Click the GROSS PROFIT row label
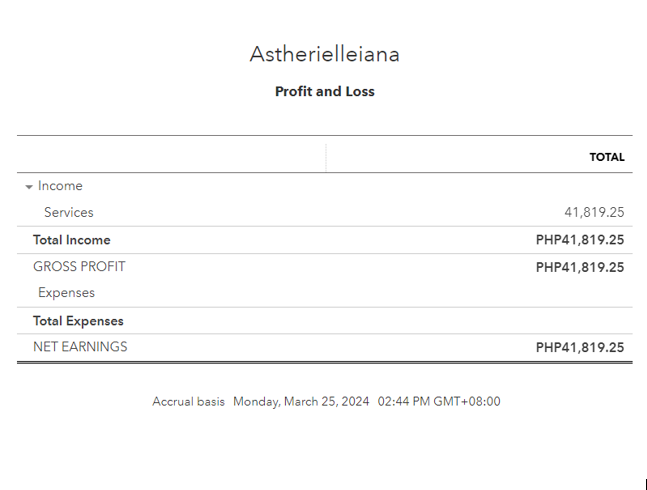647x490 pixels. [x=79, y=267]
